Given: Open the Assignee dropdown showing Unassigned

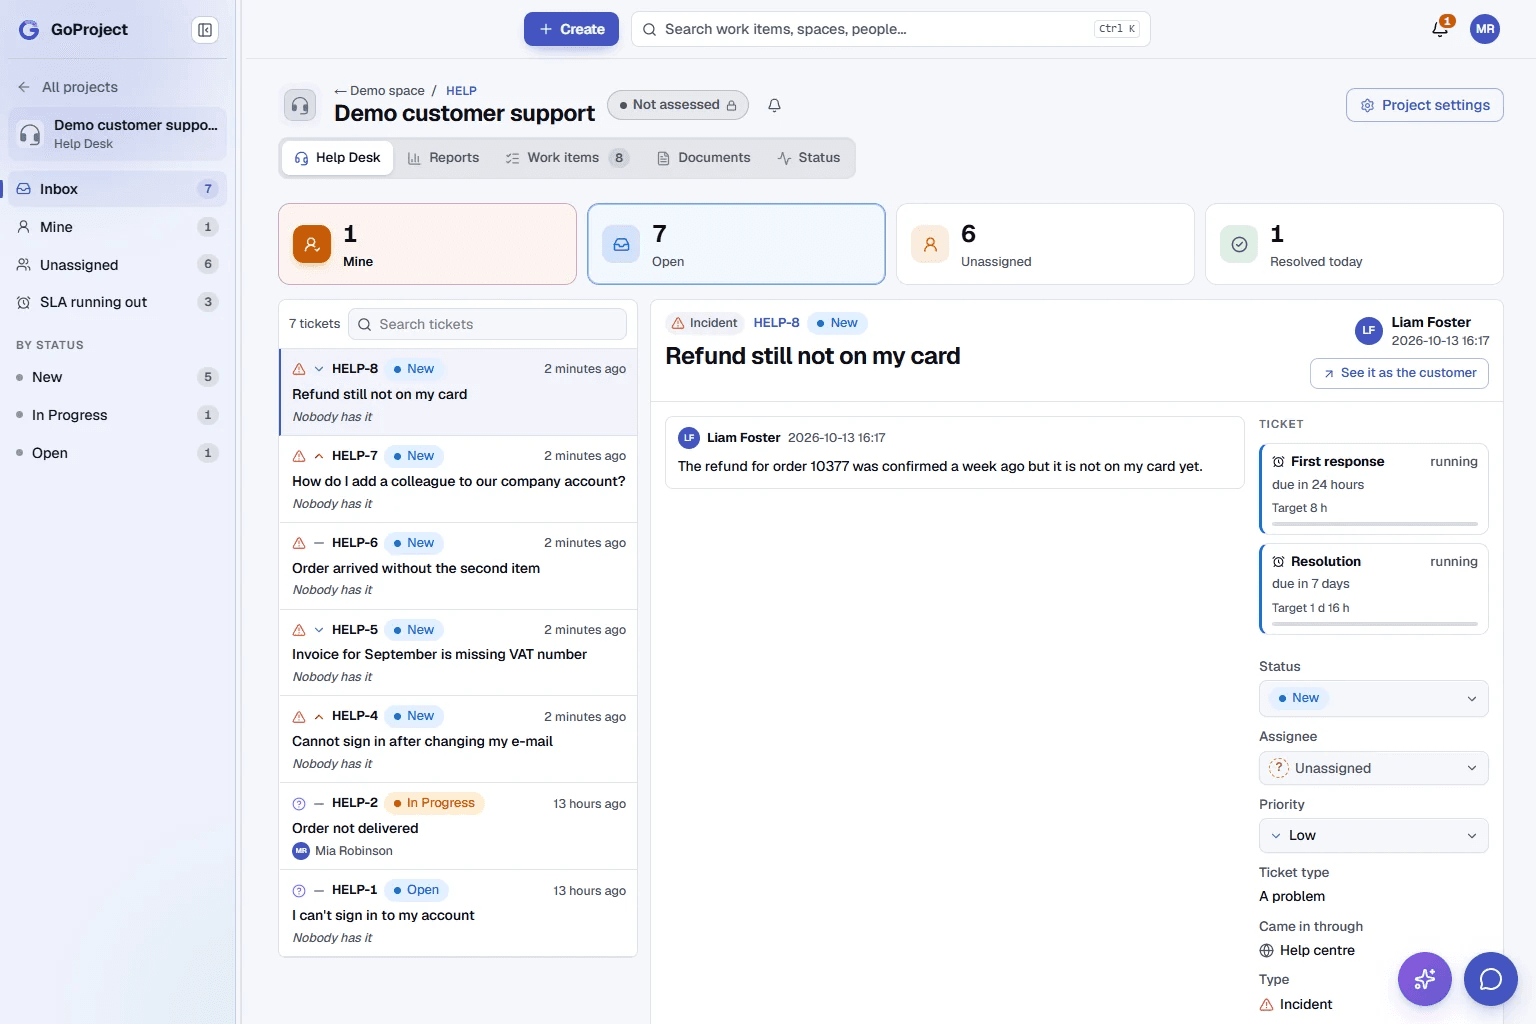Looking at the screenshot, I should coord(1374,768).
